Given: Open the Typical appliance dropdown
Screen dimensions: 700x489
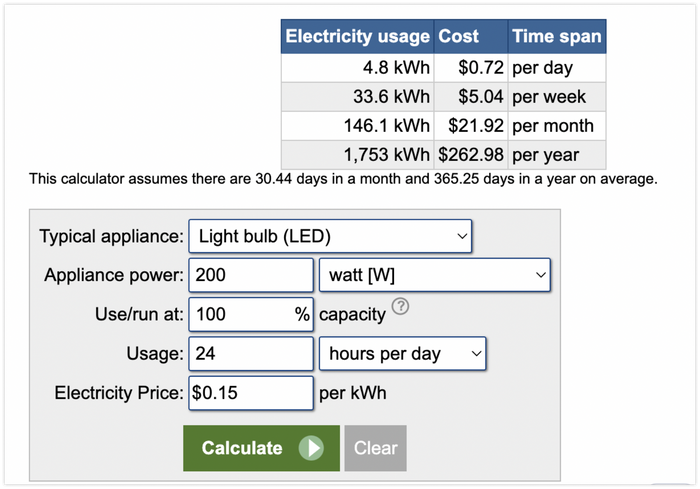Looking at the screenshot, I should [330, 236].
